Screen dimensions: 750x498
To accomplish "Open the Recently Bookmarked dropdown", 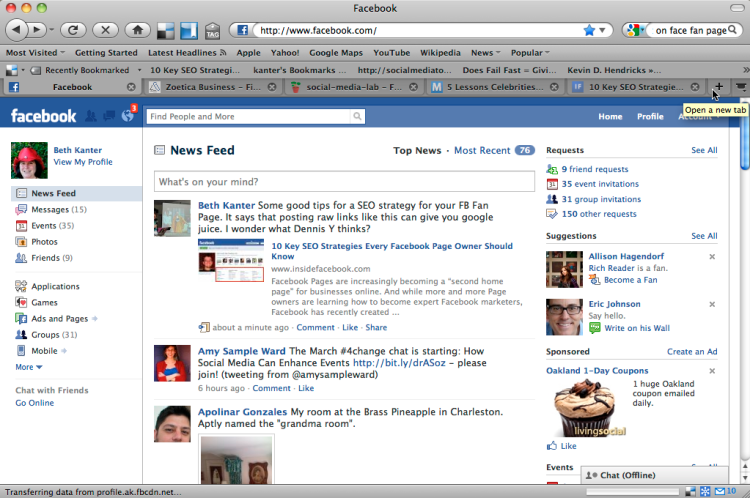I will point(139,70).
